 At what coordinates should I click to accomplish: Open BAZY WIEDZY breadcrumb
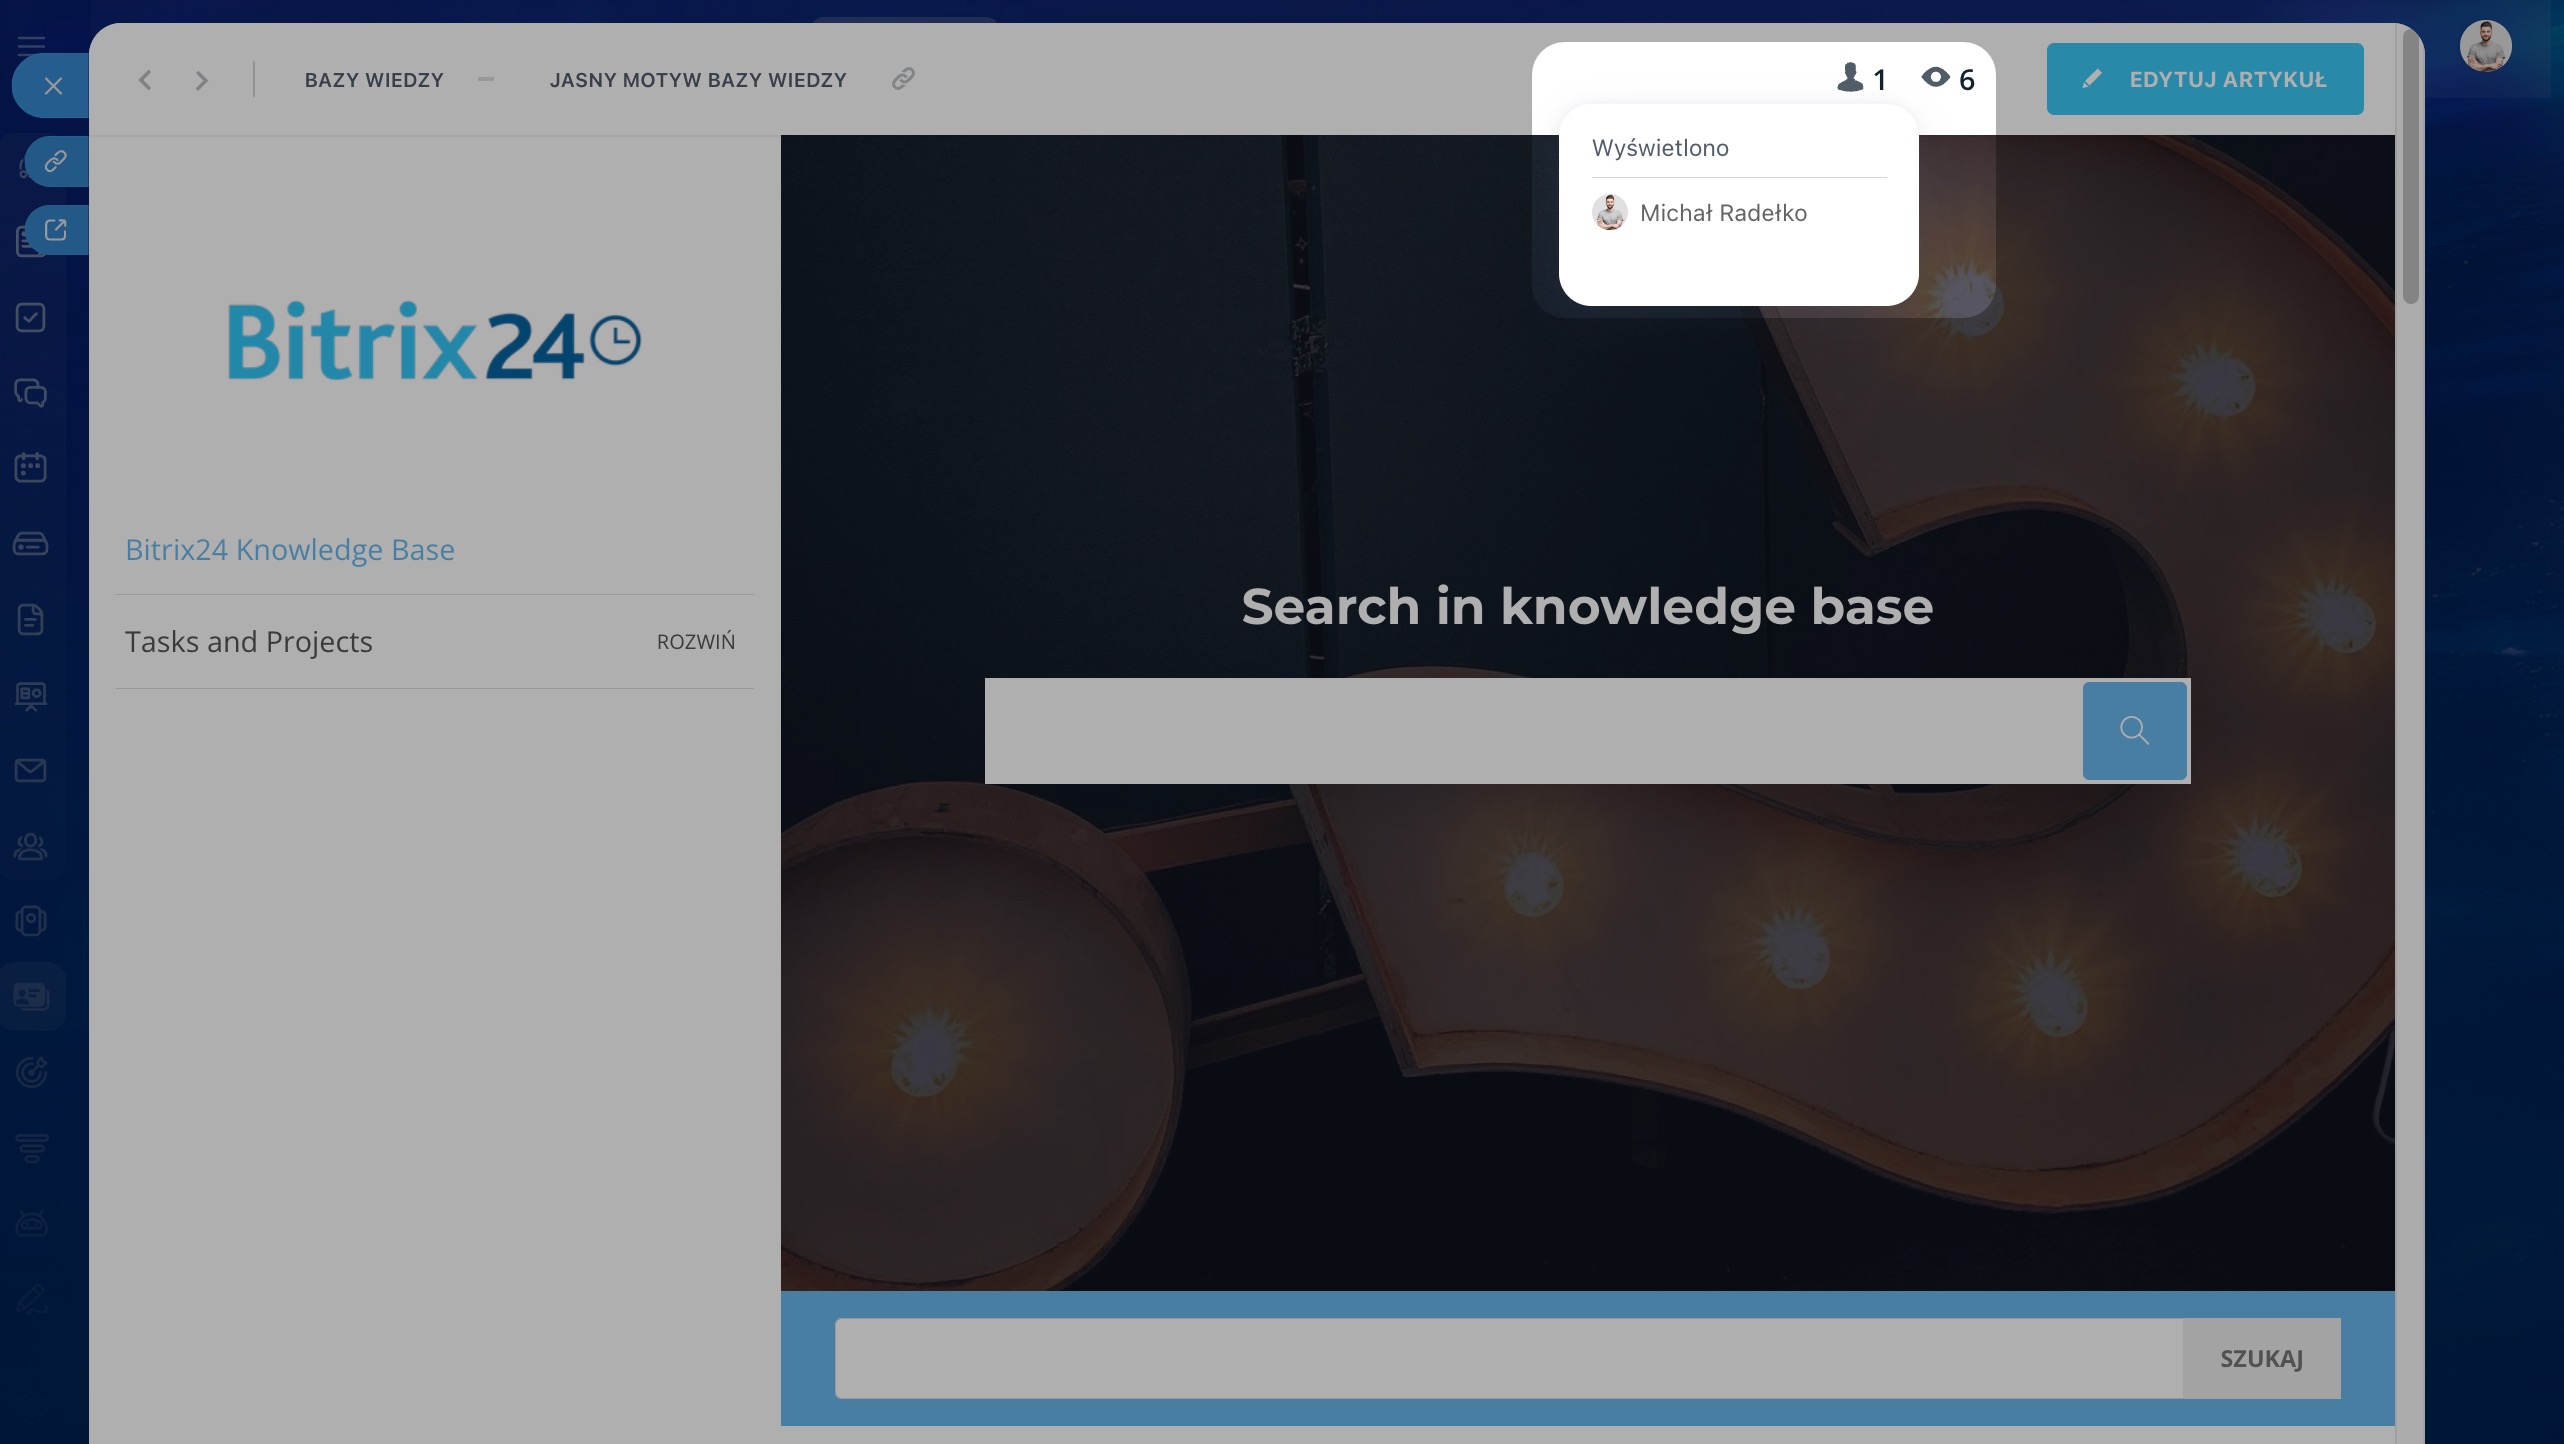click(x=373, y=80)
